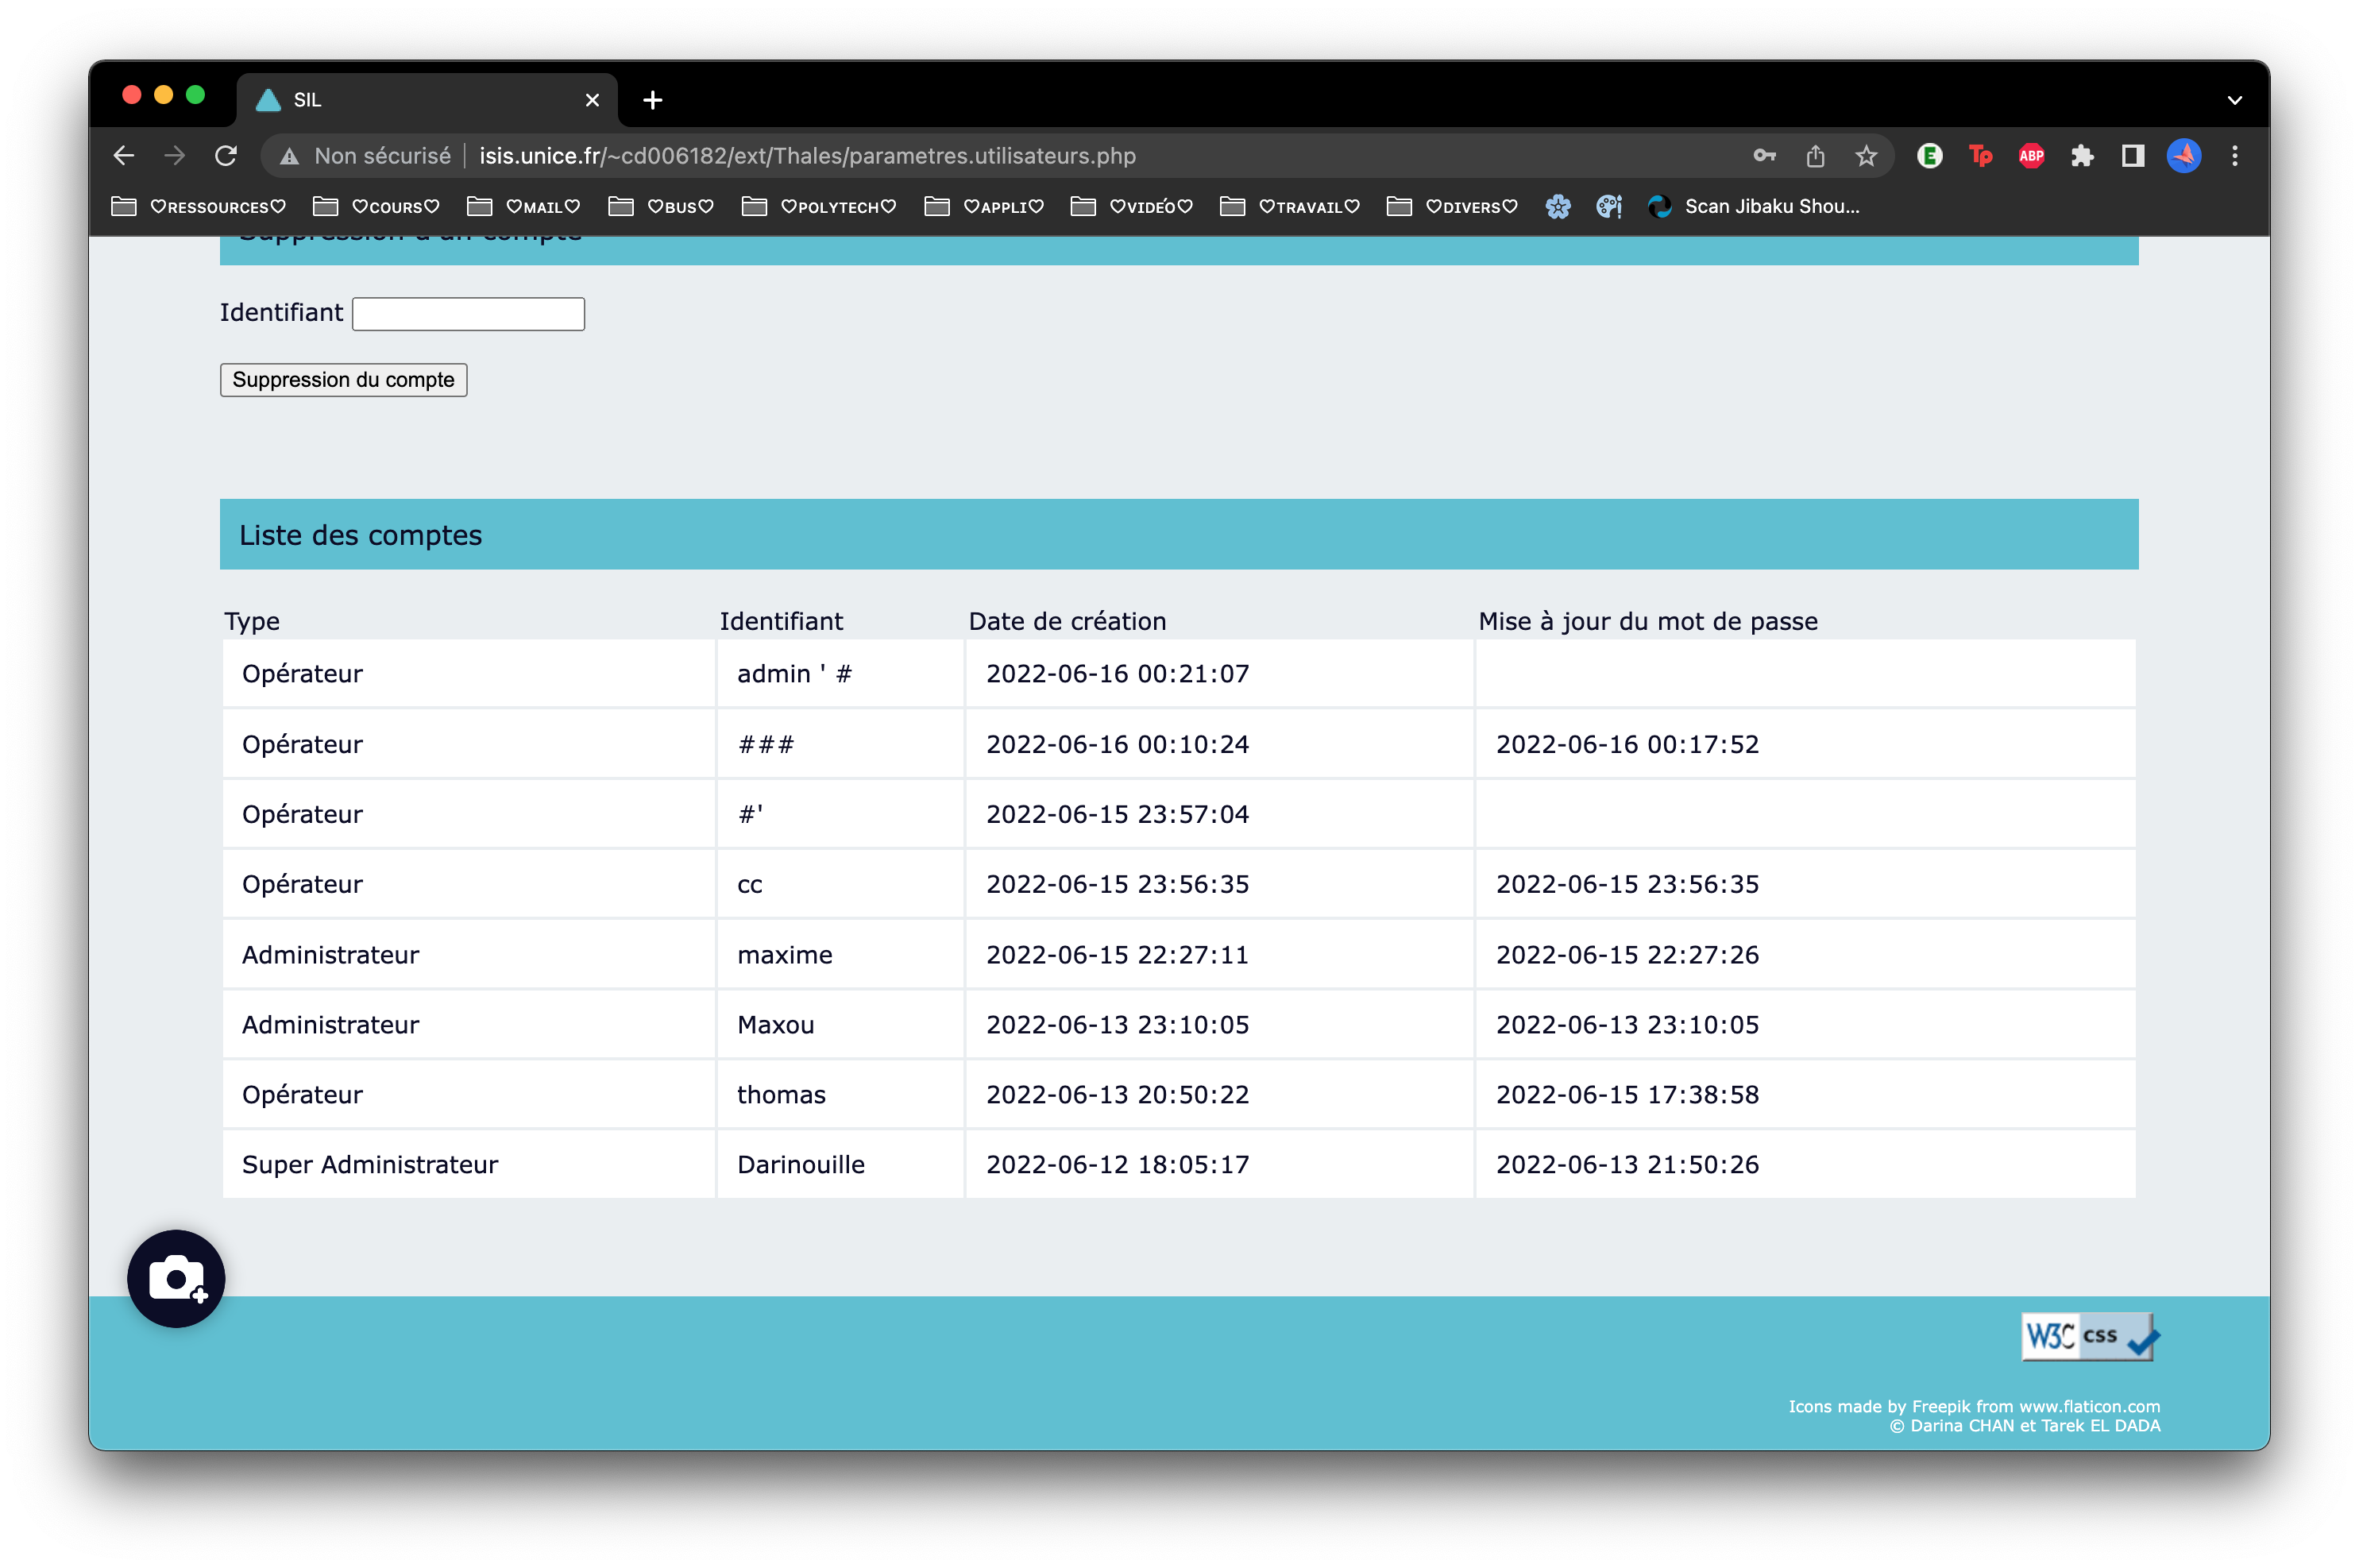Open the saved passwords key icon
The image size is (2359, 1568).
point(1765,156)
